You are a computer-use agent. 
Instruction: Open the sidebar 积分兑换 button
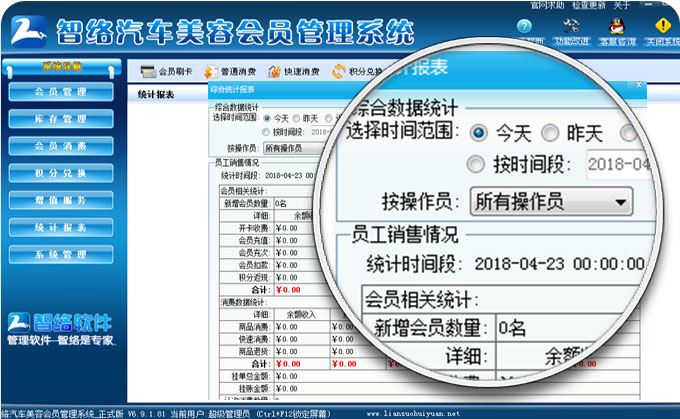pyautogui.click(x=61, y=173)
